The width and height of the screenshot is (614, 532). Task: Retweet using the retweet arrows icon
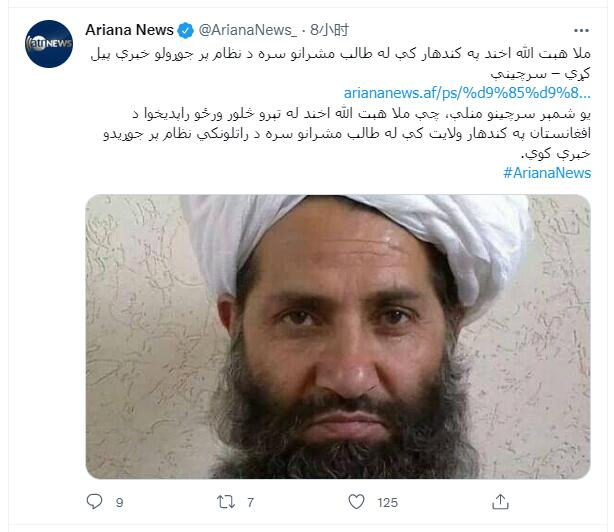coord(226,501)
